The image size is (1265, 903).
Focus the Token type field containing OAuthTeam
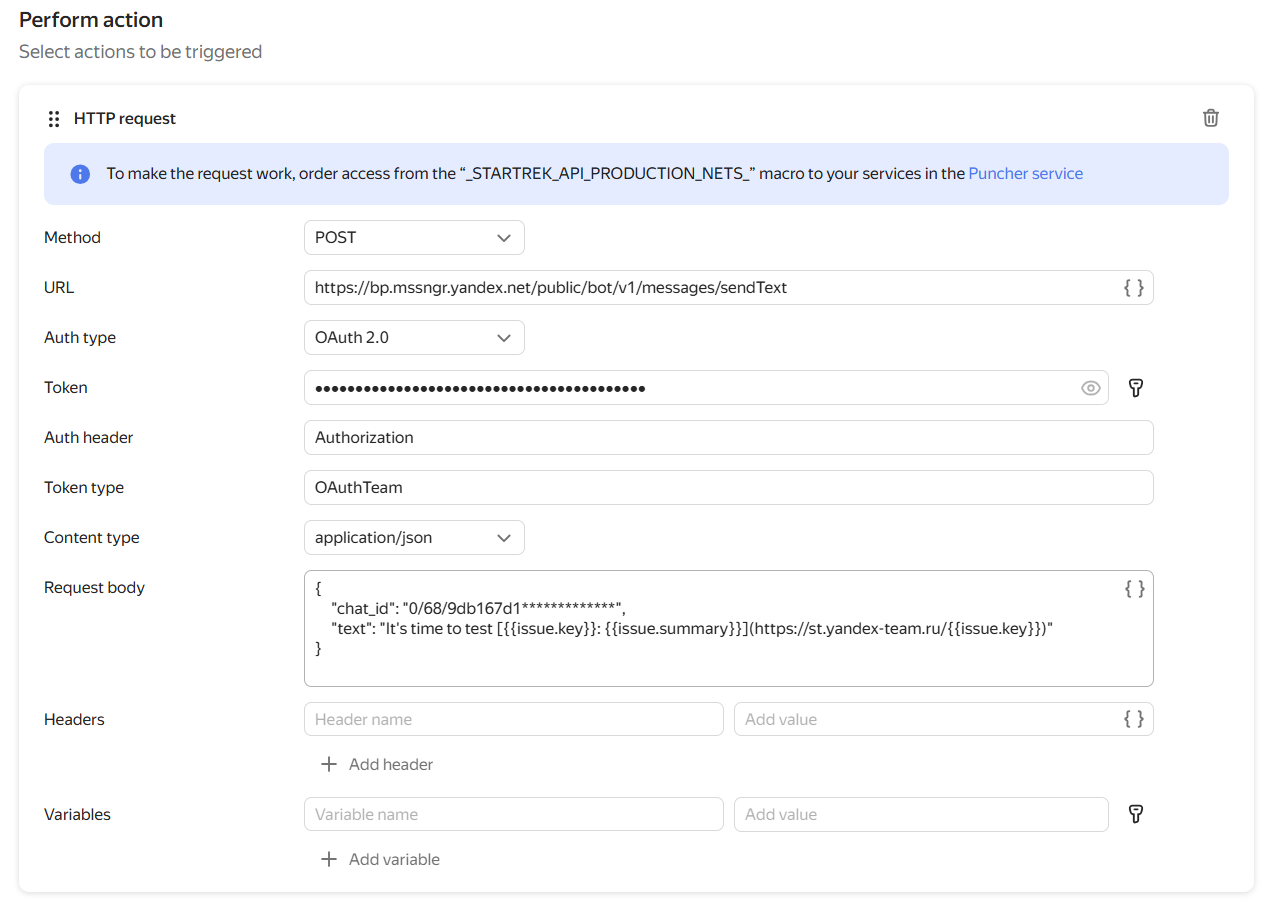[x=729, y=488]
